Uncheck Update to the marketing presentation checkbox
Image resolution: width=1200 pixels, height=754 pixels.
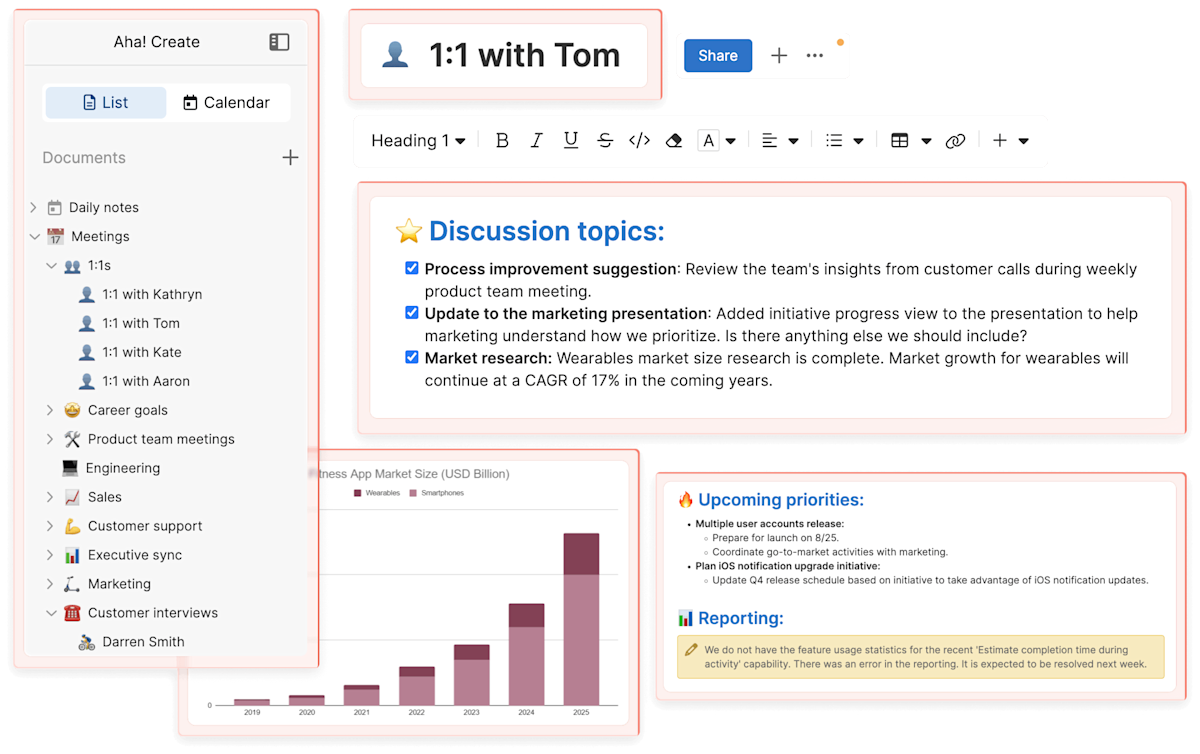point(412,312)
